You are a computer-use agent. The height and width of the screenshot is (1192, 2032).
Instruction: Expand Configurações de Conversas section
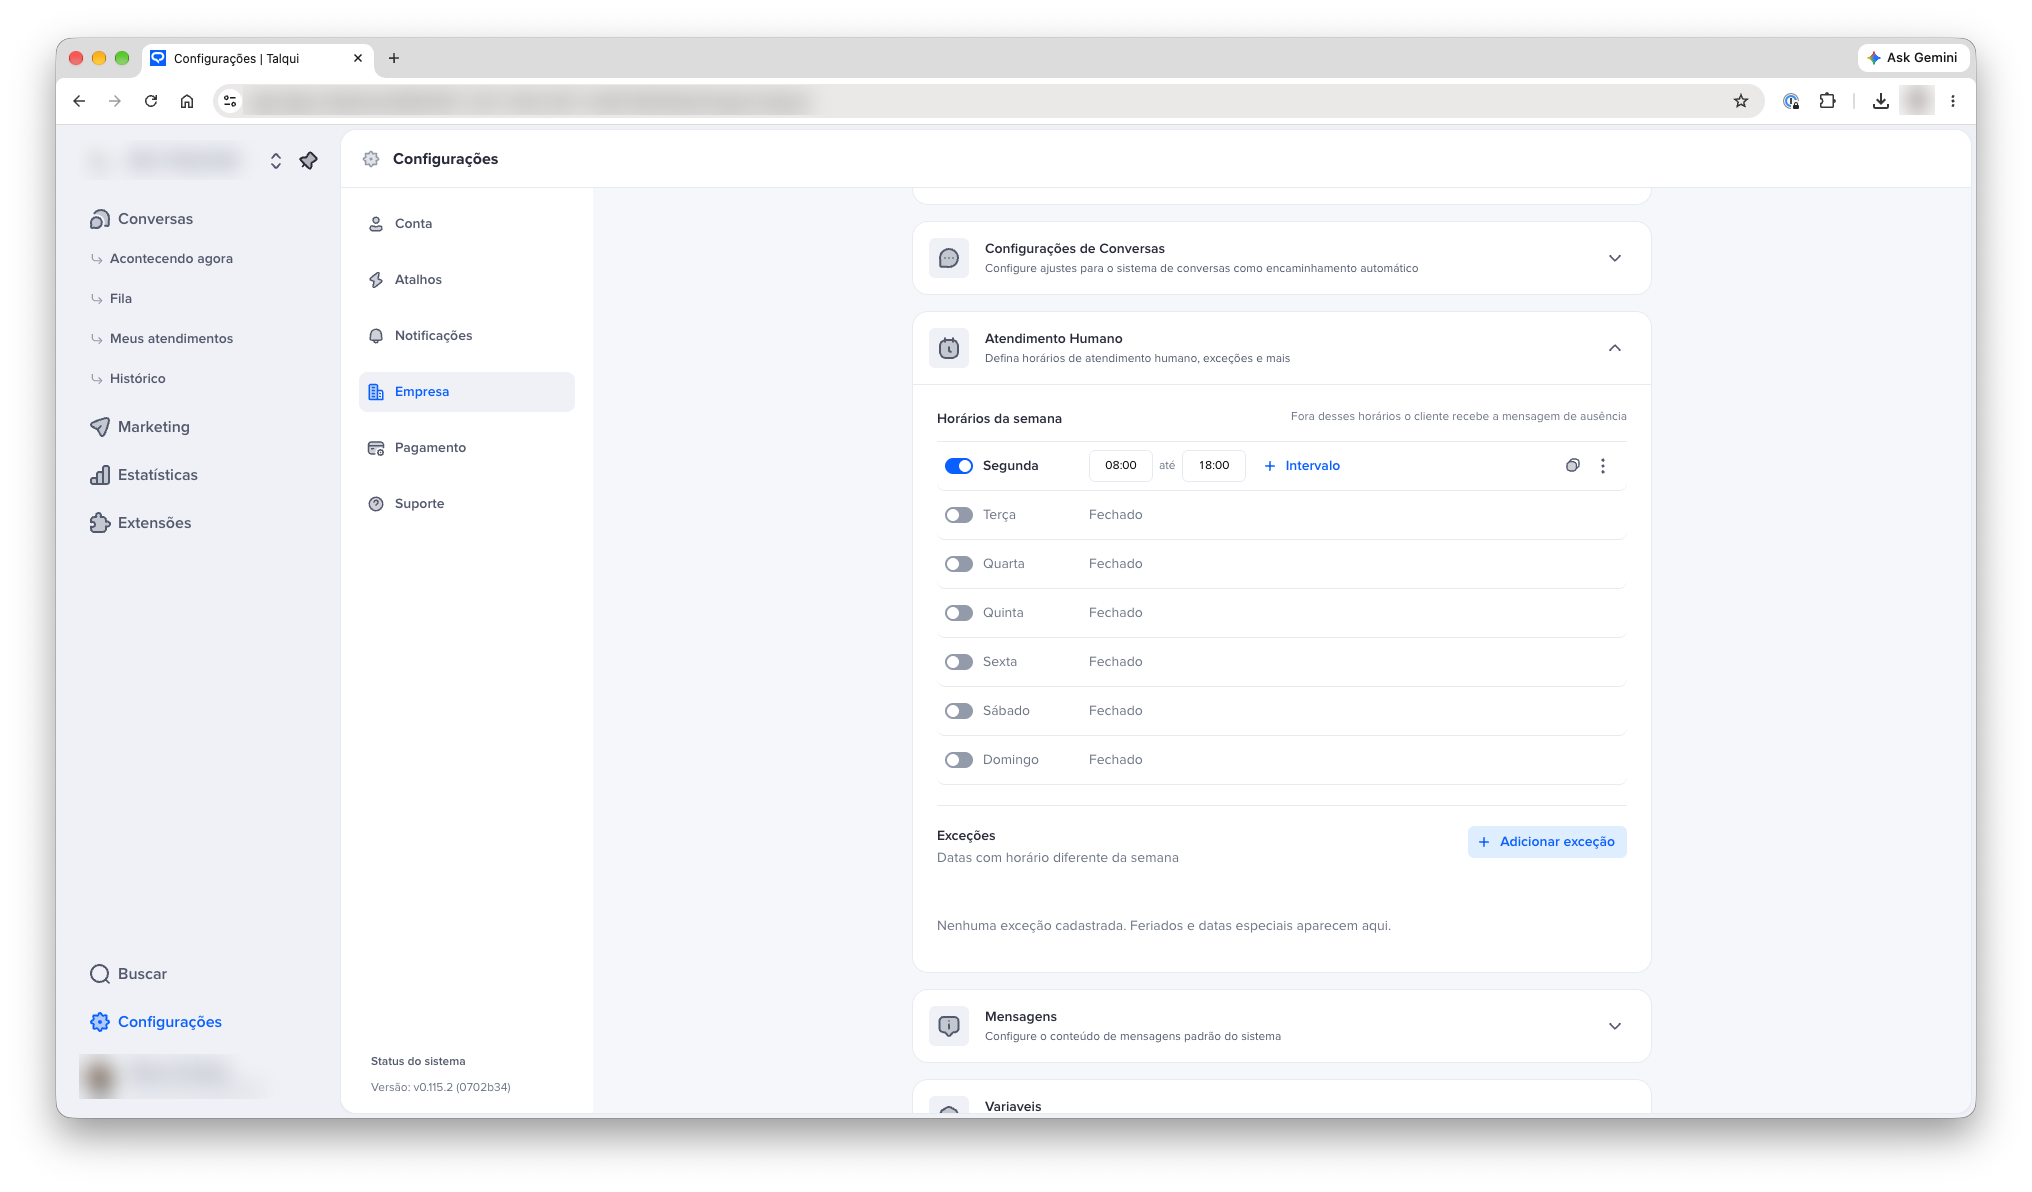1614,258
